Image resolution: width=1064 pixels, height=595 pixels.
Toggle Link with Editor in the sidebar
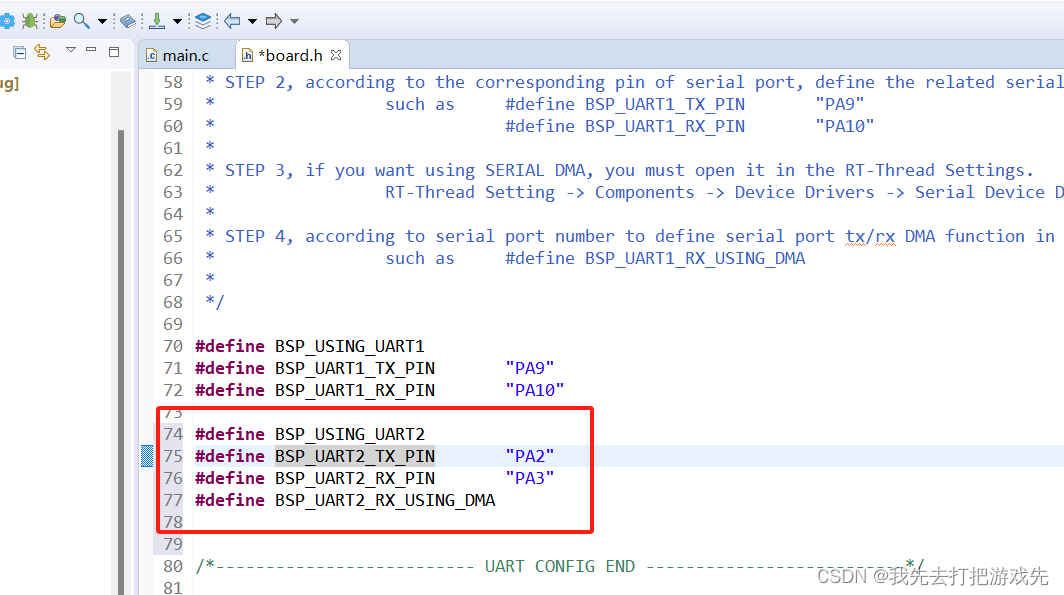click(41, 51)
